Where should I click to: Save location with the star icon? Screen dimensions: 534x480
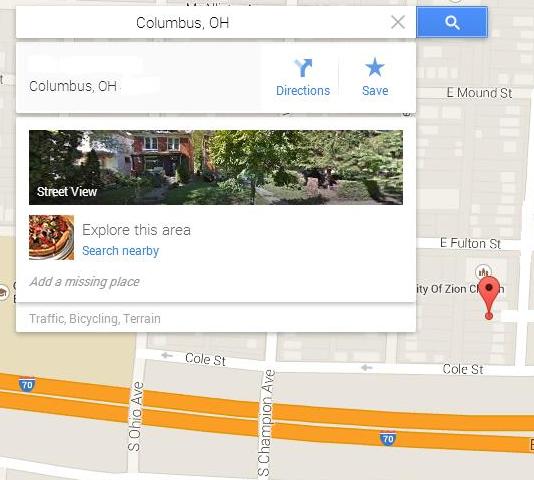tap(375, 67)
